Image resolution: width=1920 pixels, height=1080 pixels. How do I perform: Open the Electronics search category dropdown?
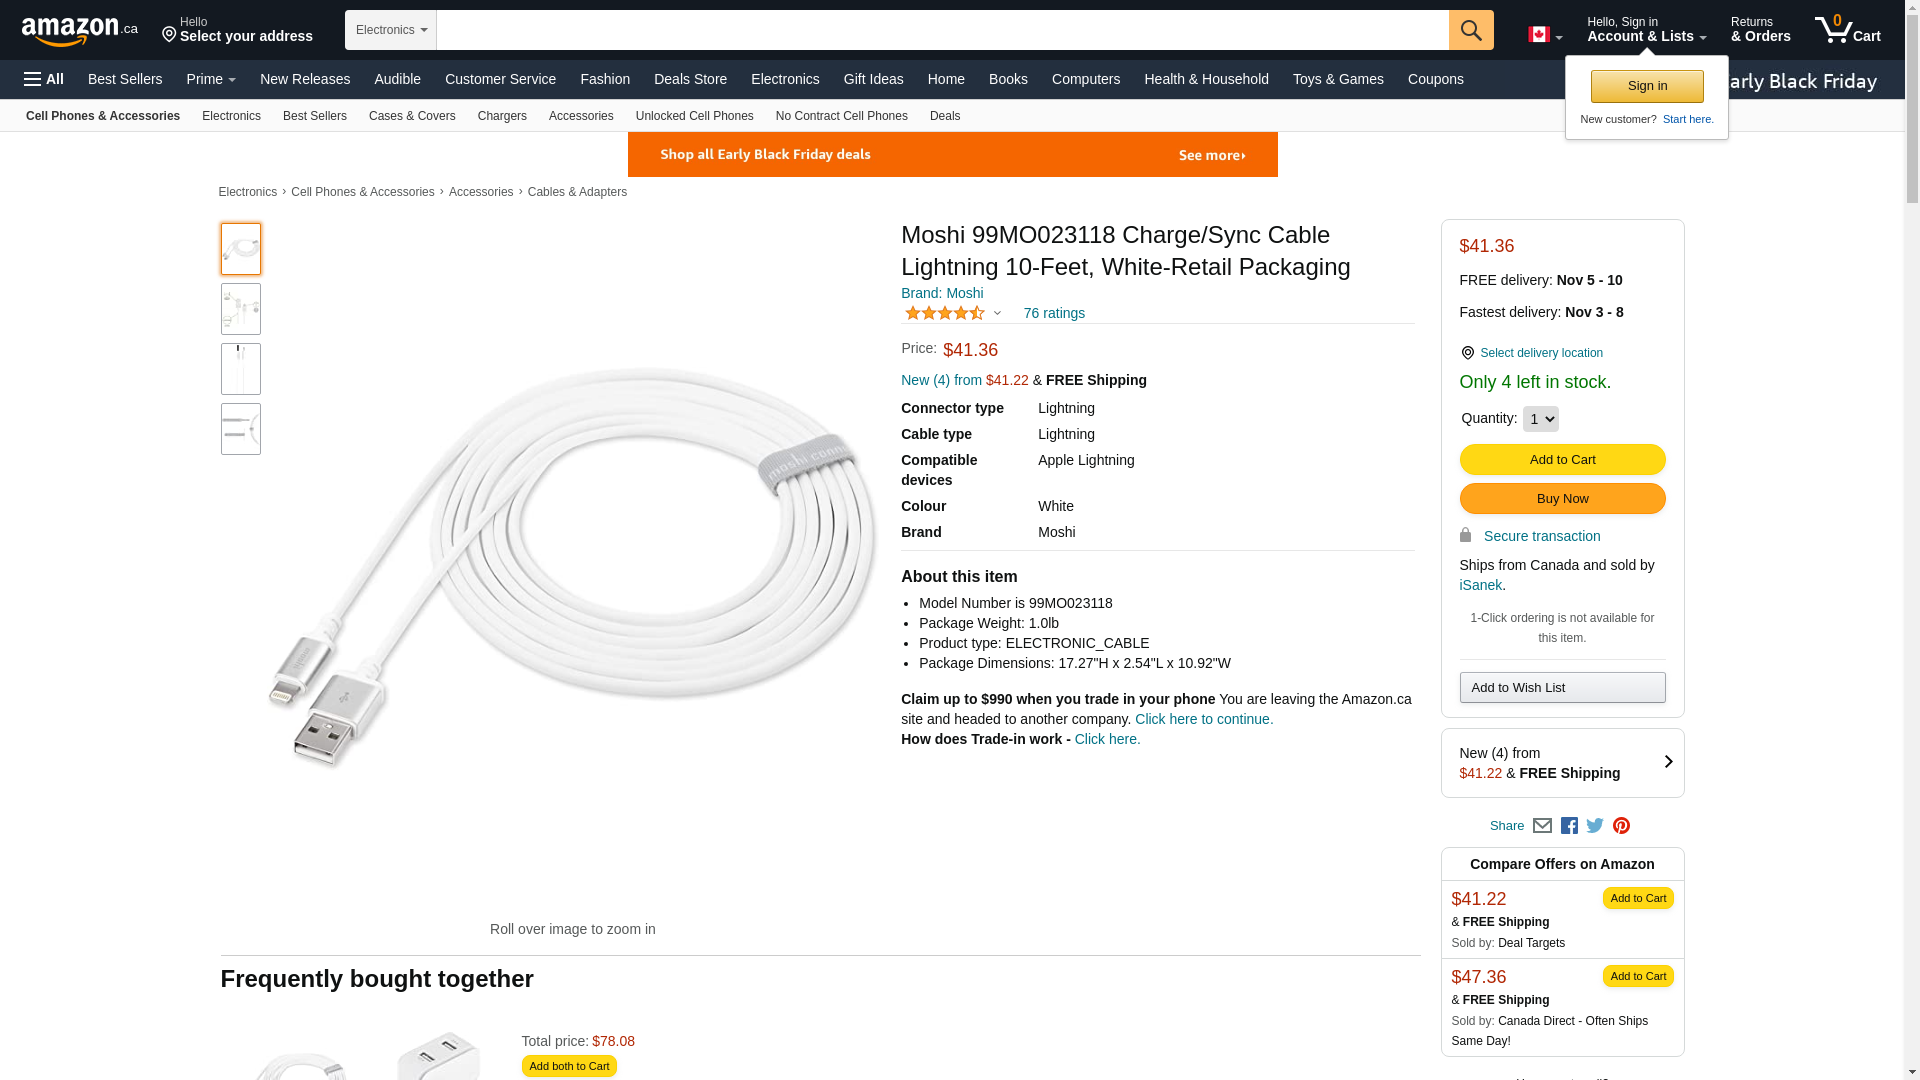point(391,30)
